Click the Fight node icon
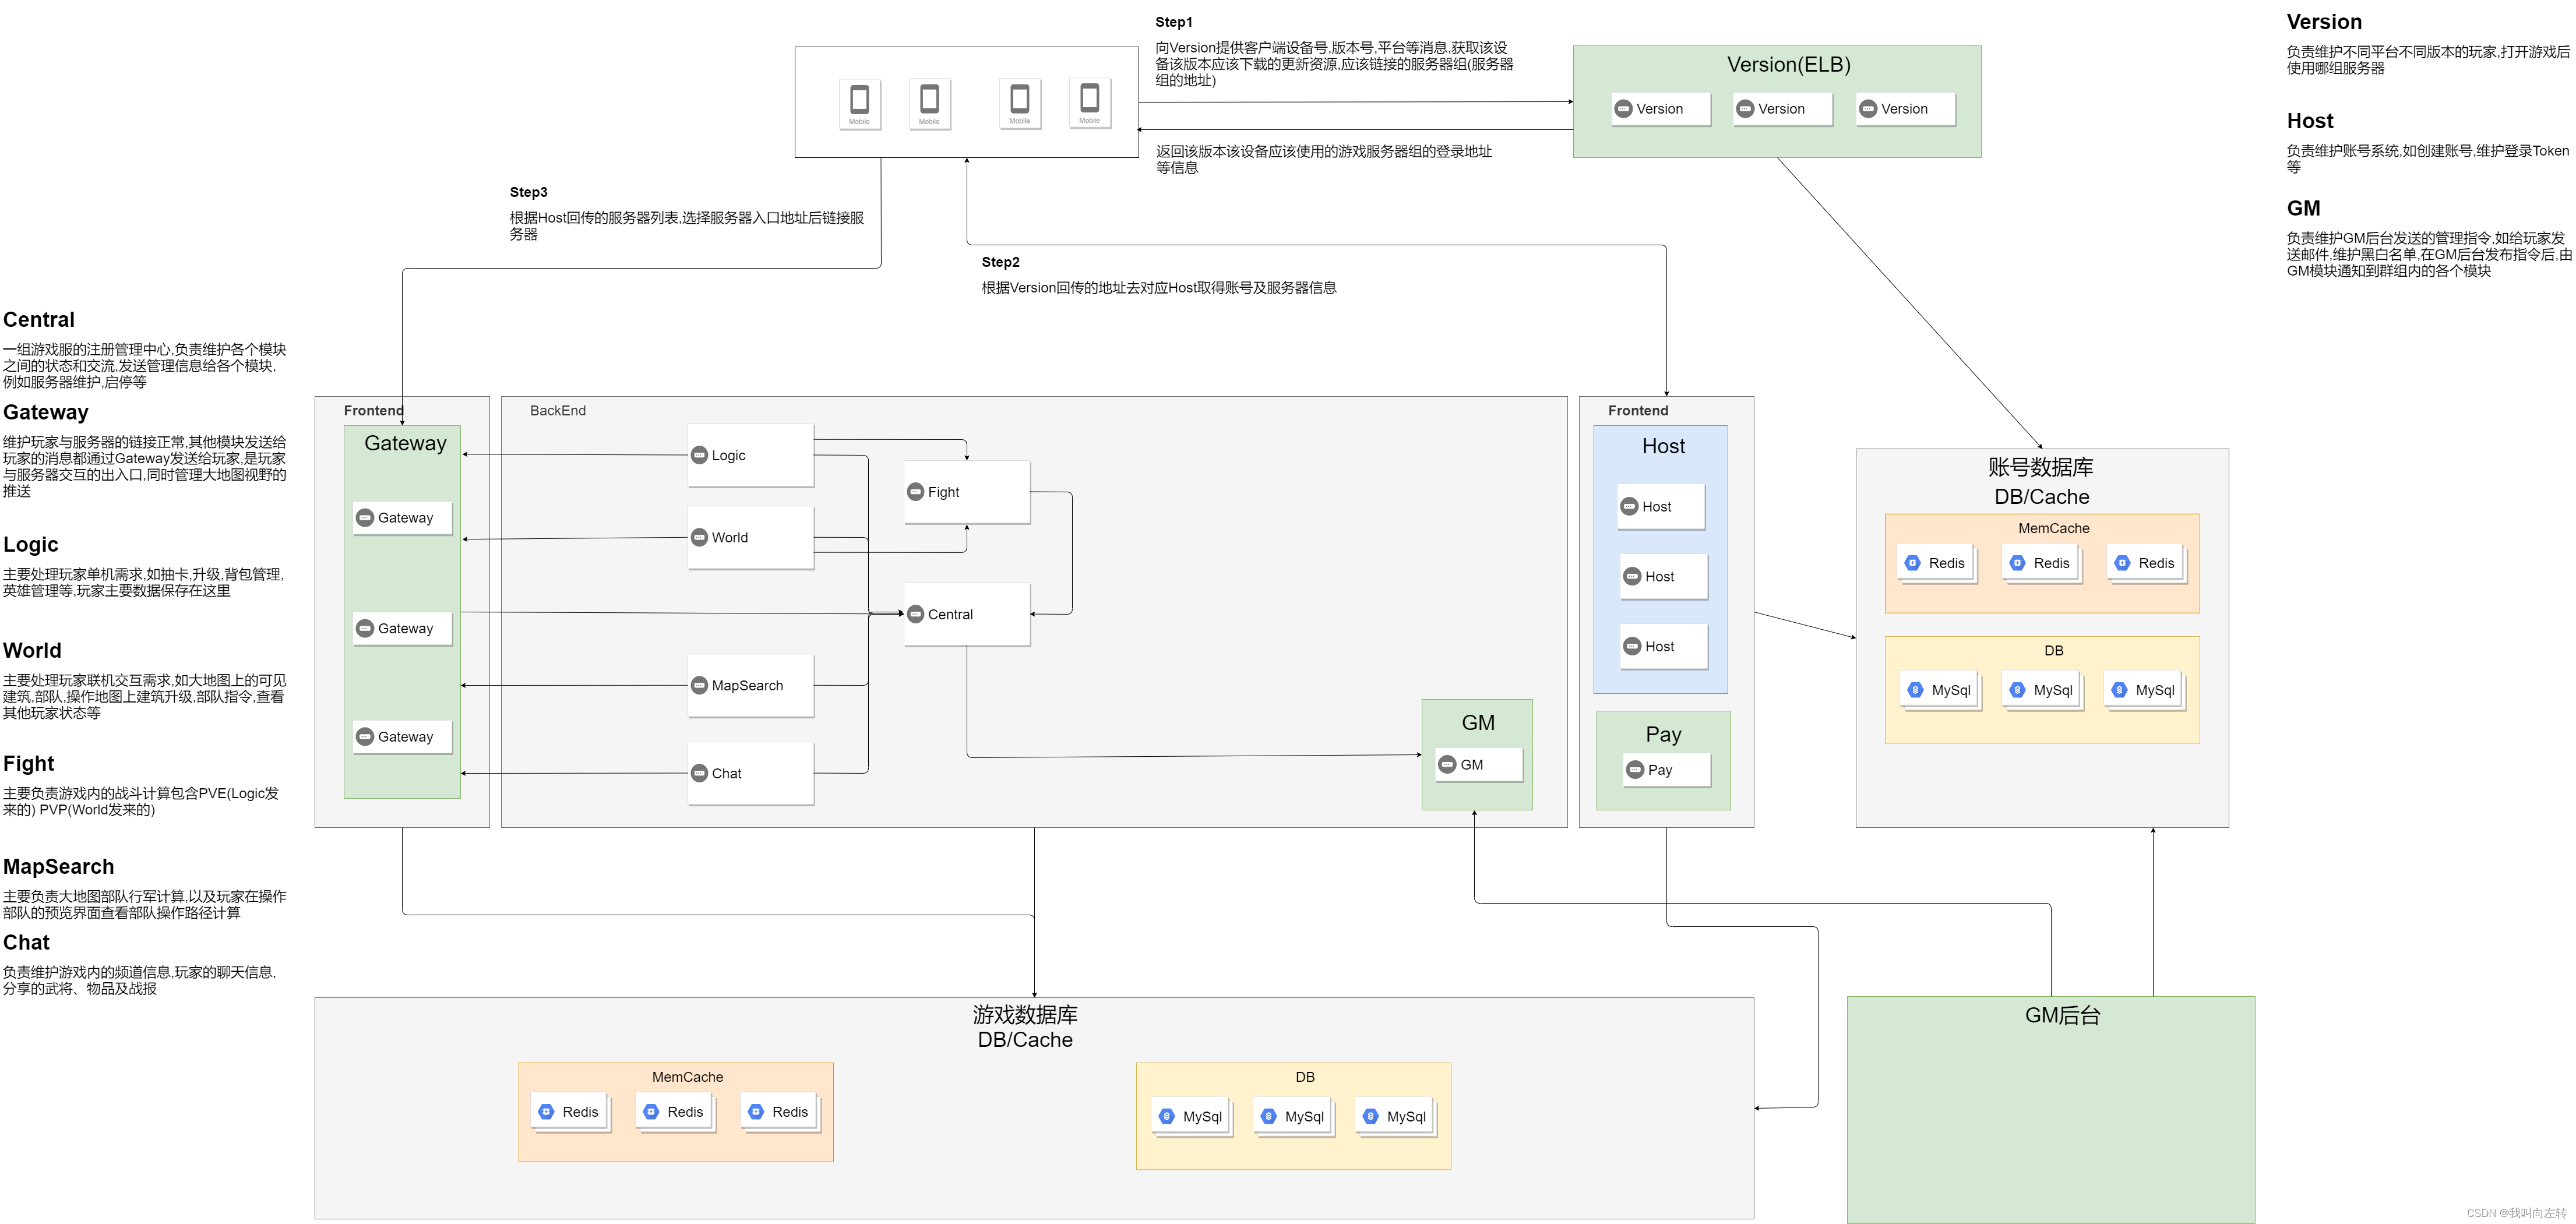2576x1224 pixels. pyautogui.click(x=915, y=492)
